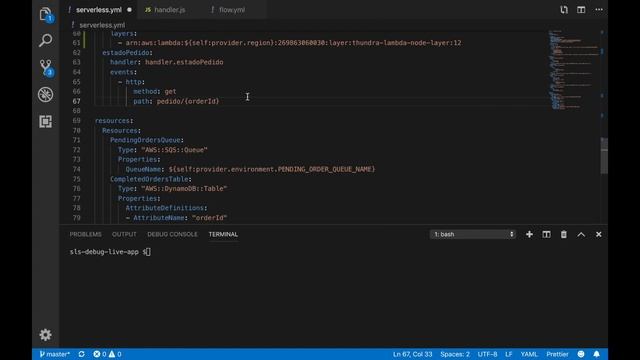Open the Manage gear menu
640x360 pixels.
coord(45,335)
